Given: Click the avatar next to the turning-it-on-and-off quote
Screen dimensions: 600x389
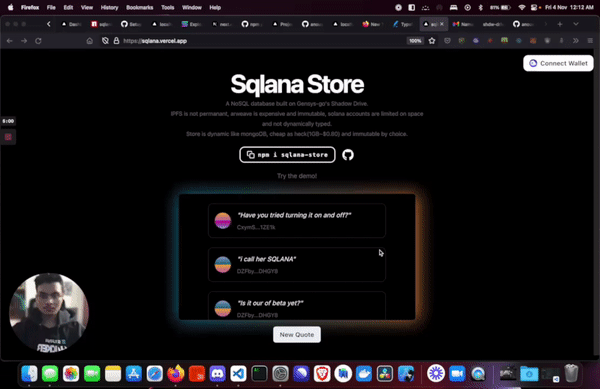Looking at the screenshot, I should (223, 221).
